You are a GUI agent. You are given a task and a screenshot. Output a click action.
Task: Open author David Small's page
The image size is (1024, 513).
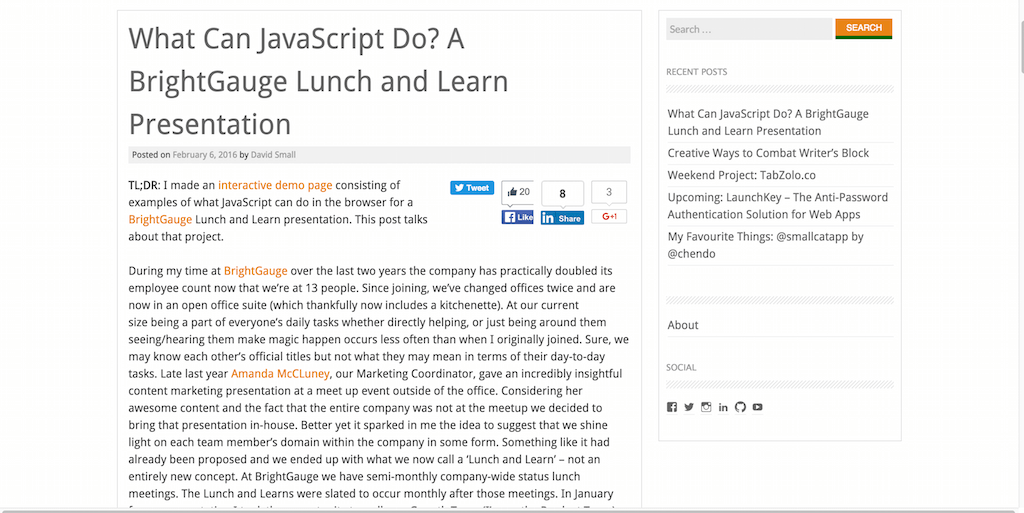273,155
